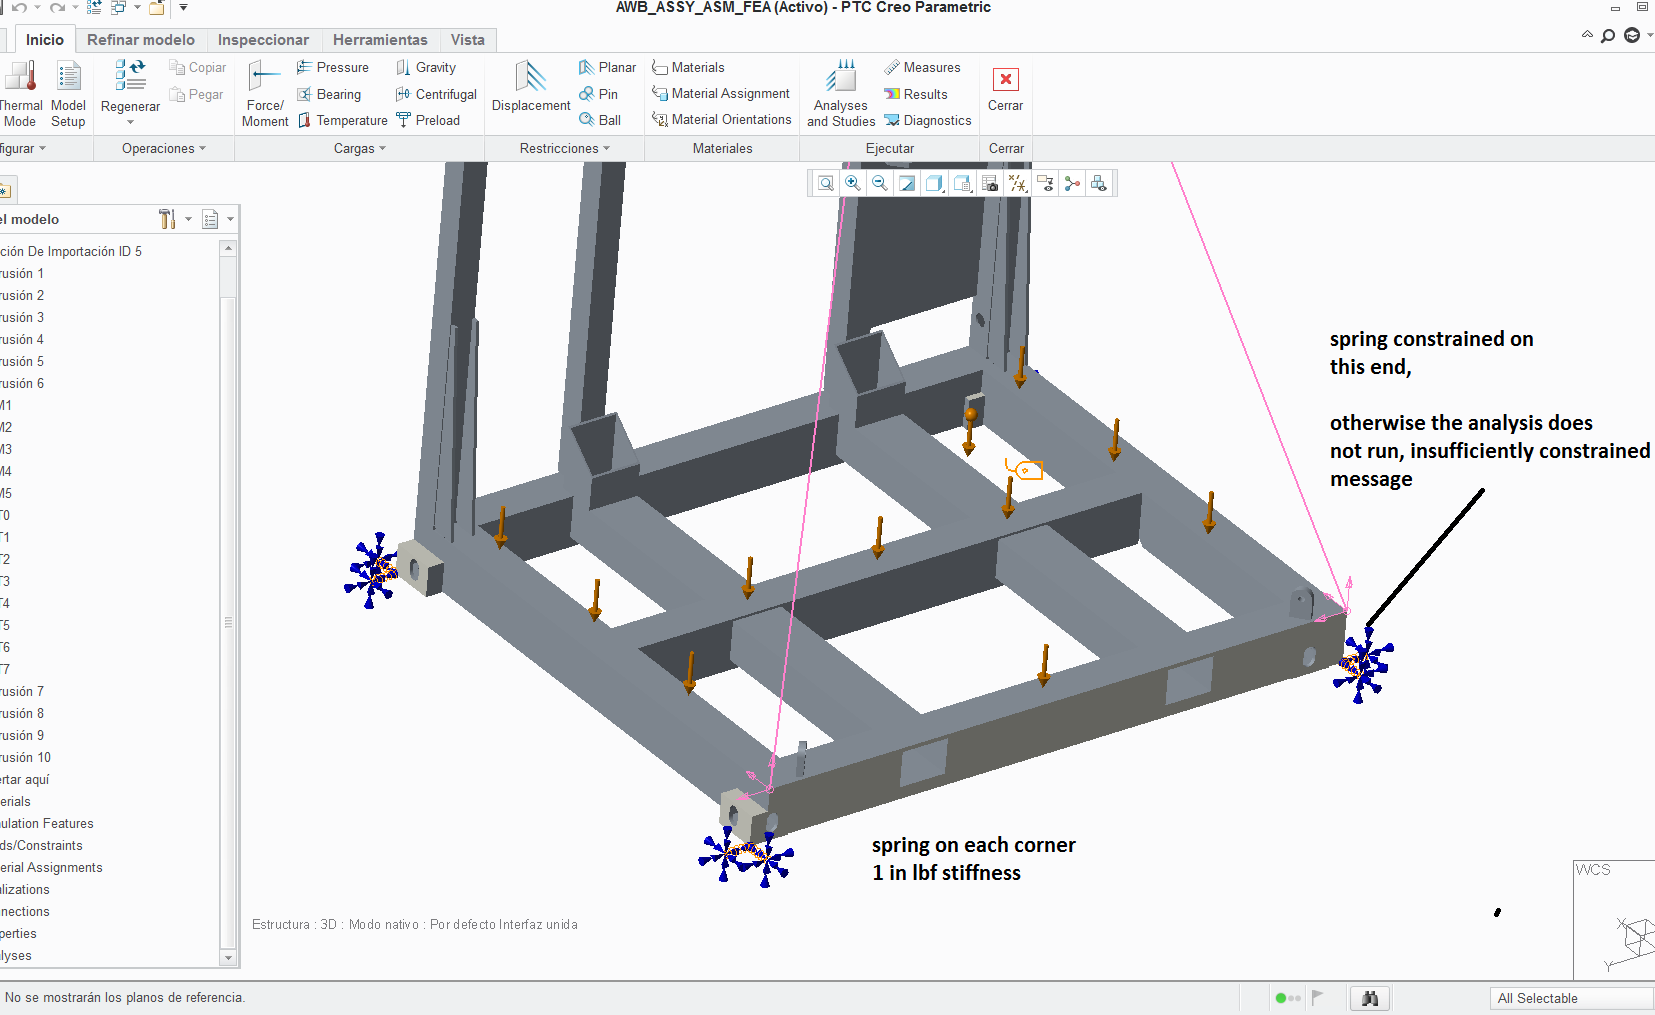Open the Cargas group dropdown
The image size is (1655, 1015).
pyautogui.click(x=360, y=148)
